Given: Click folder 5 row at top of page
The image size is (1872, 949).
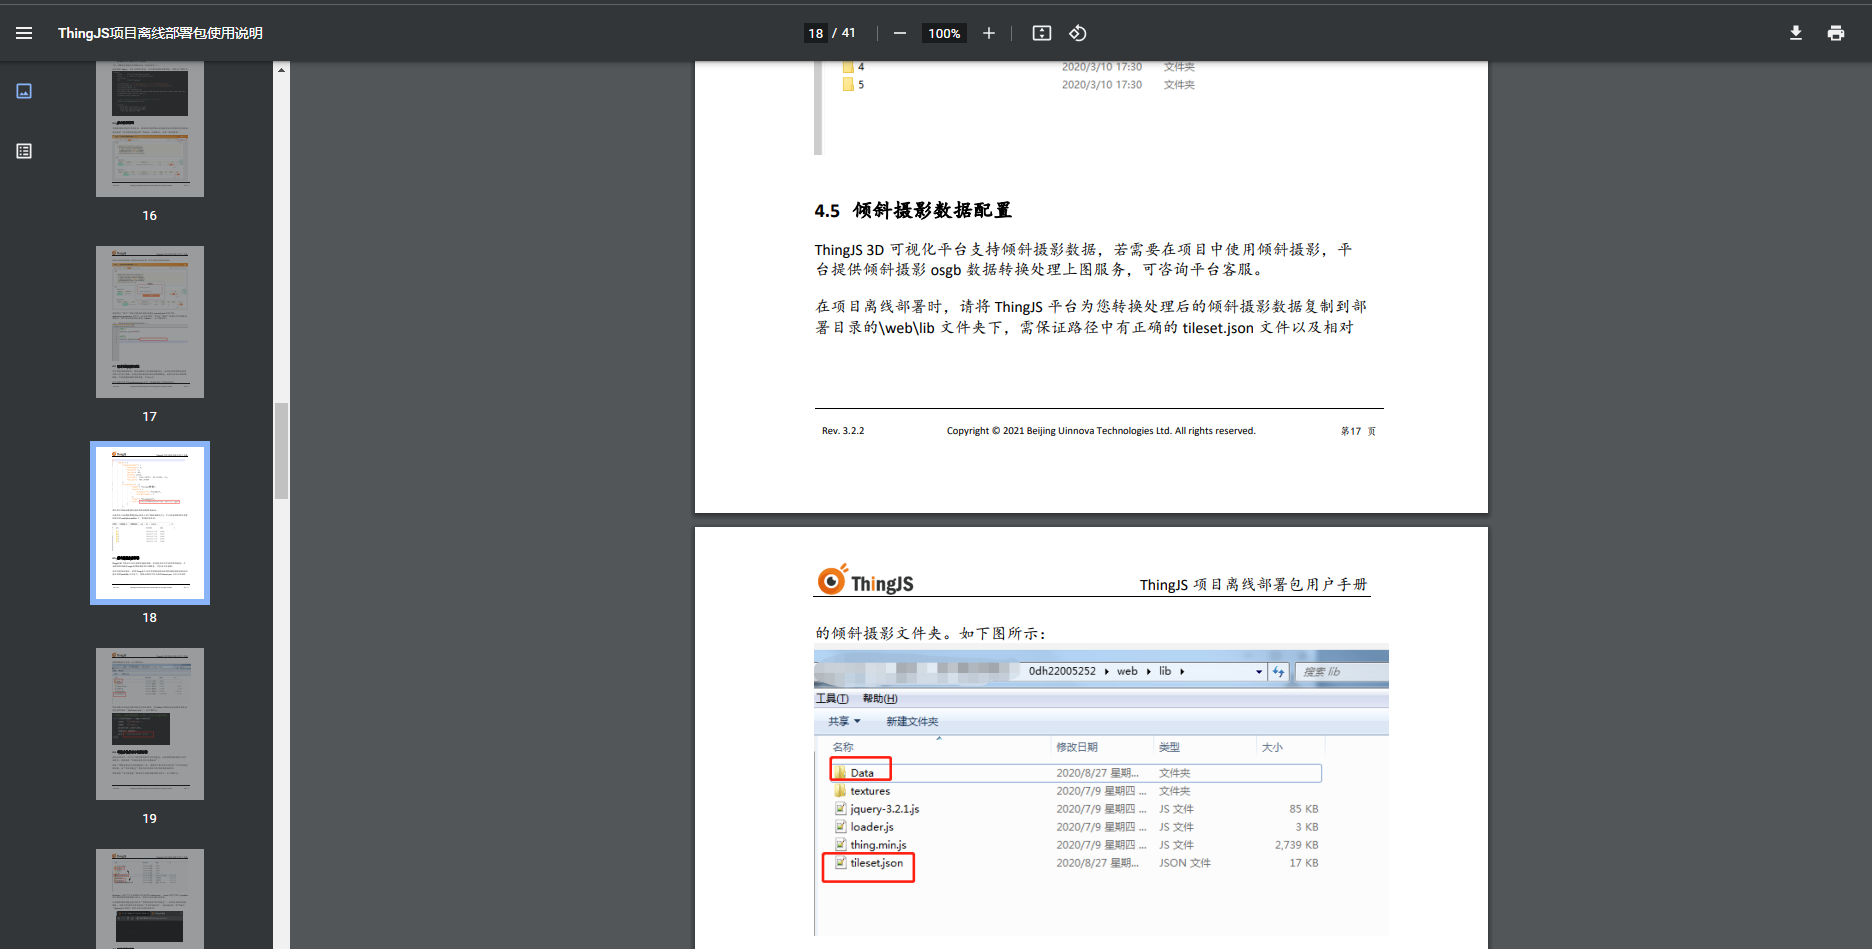Looking at the screenshot, I should [x=1018, y=85].
